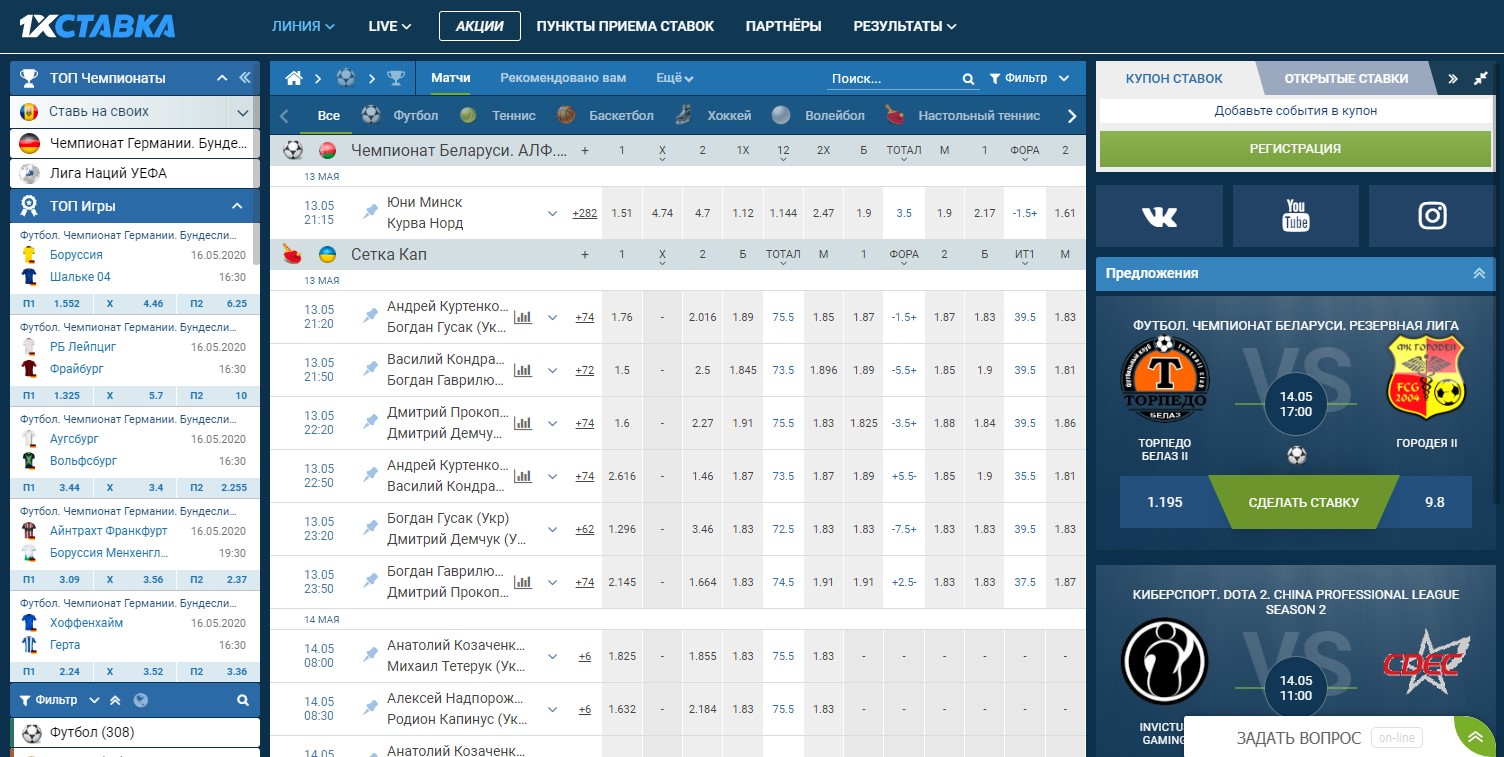
Task: Click the green РЕГИСТРАЦИЯ button
Action: tap(1294, 149)
